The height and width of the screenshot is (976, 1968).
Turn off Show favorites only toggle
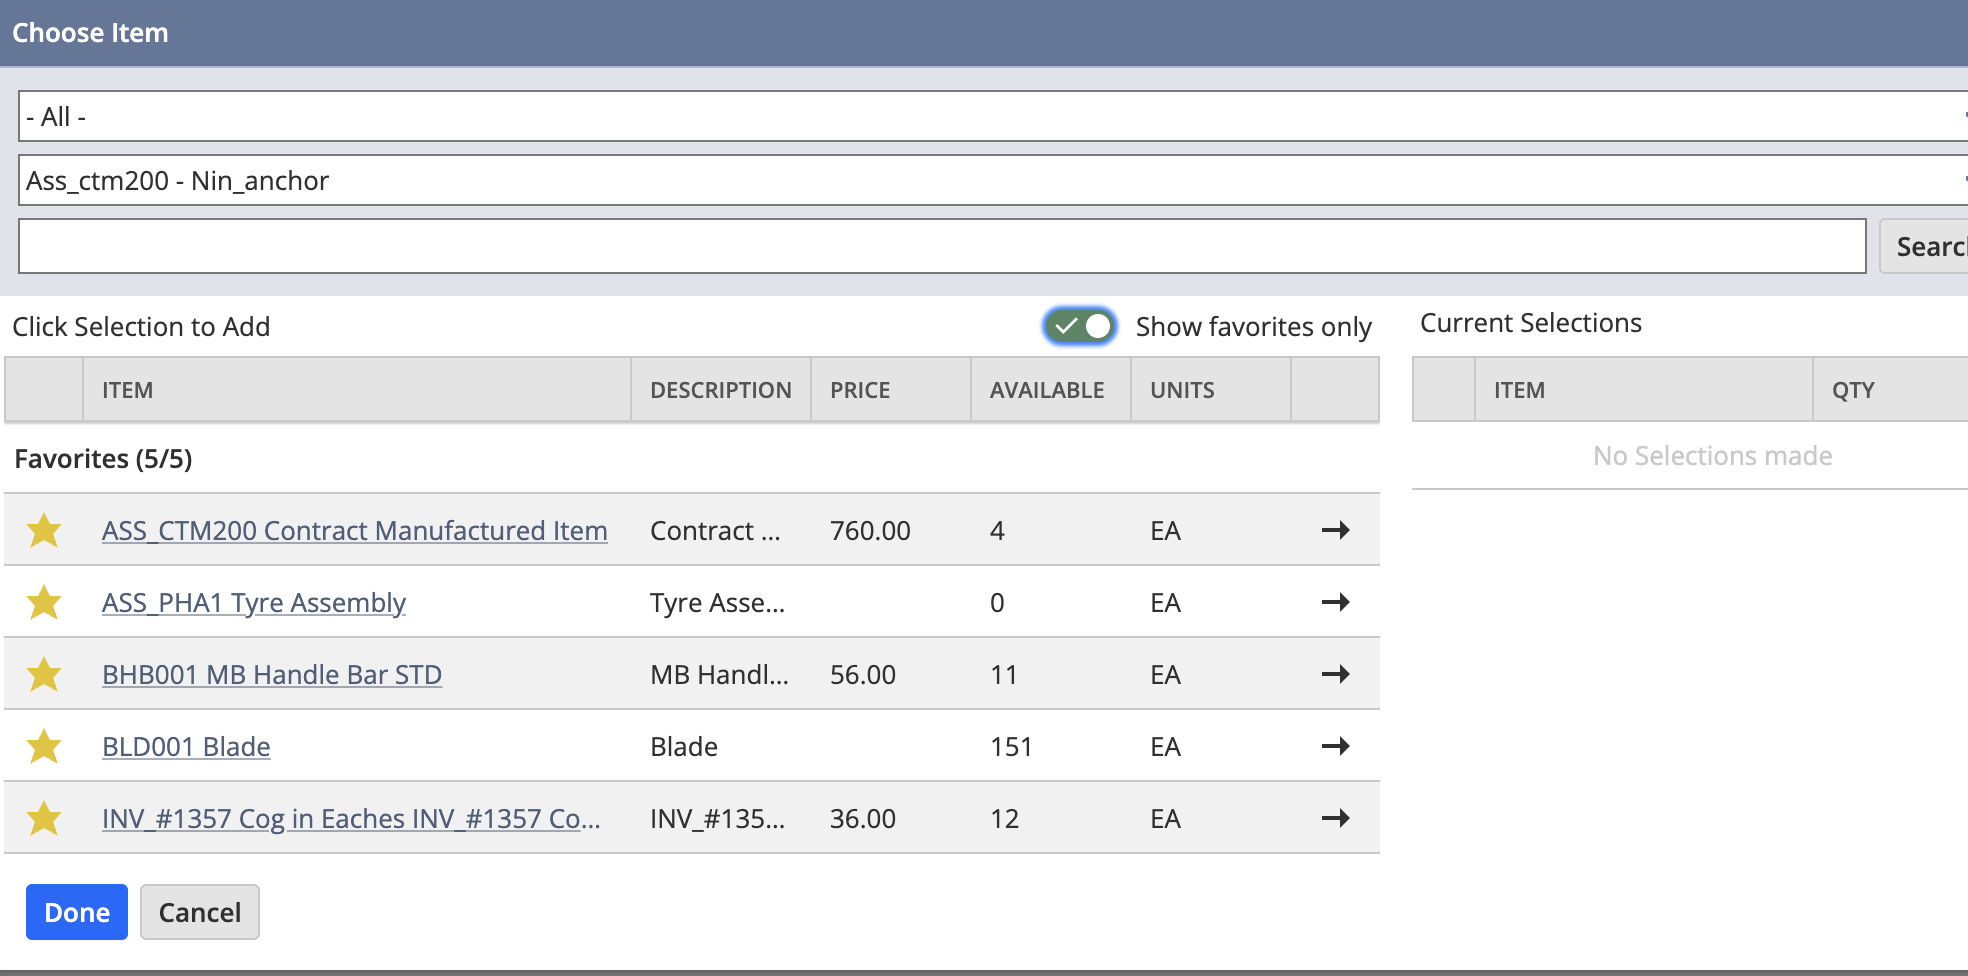coord(1080,326)
